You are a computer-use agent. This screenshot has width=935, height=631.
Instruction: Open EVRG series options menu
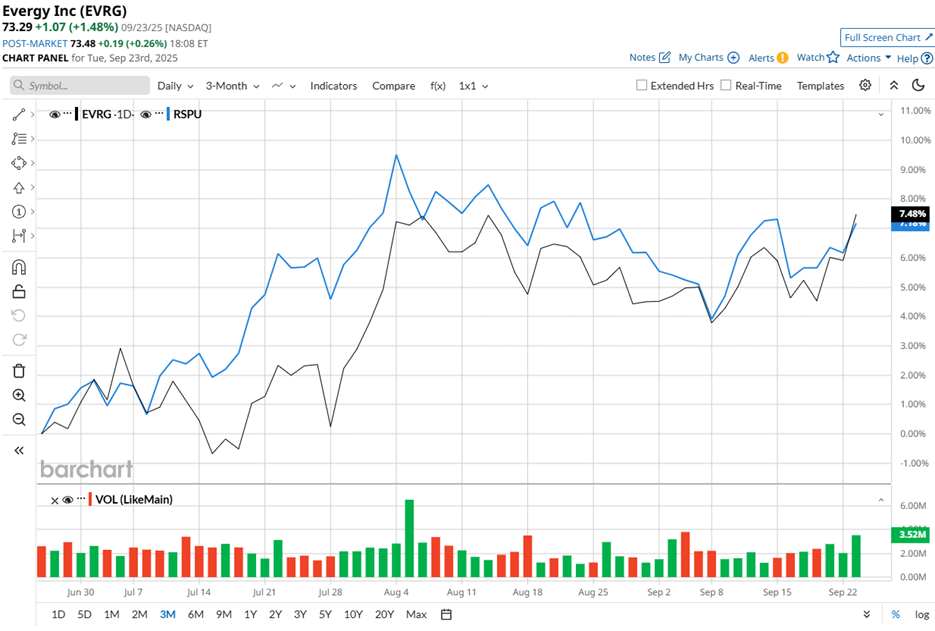(x=67, y=113)
